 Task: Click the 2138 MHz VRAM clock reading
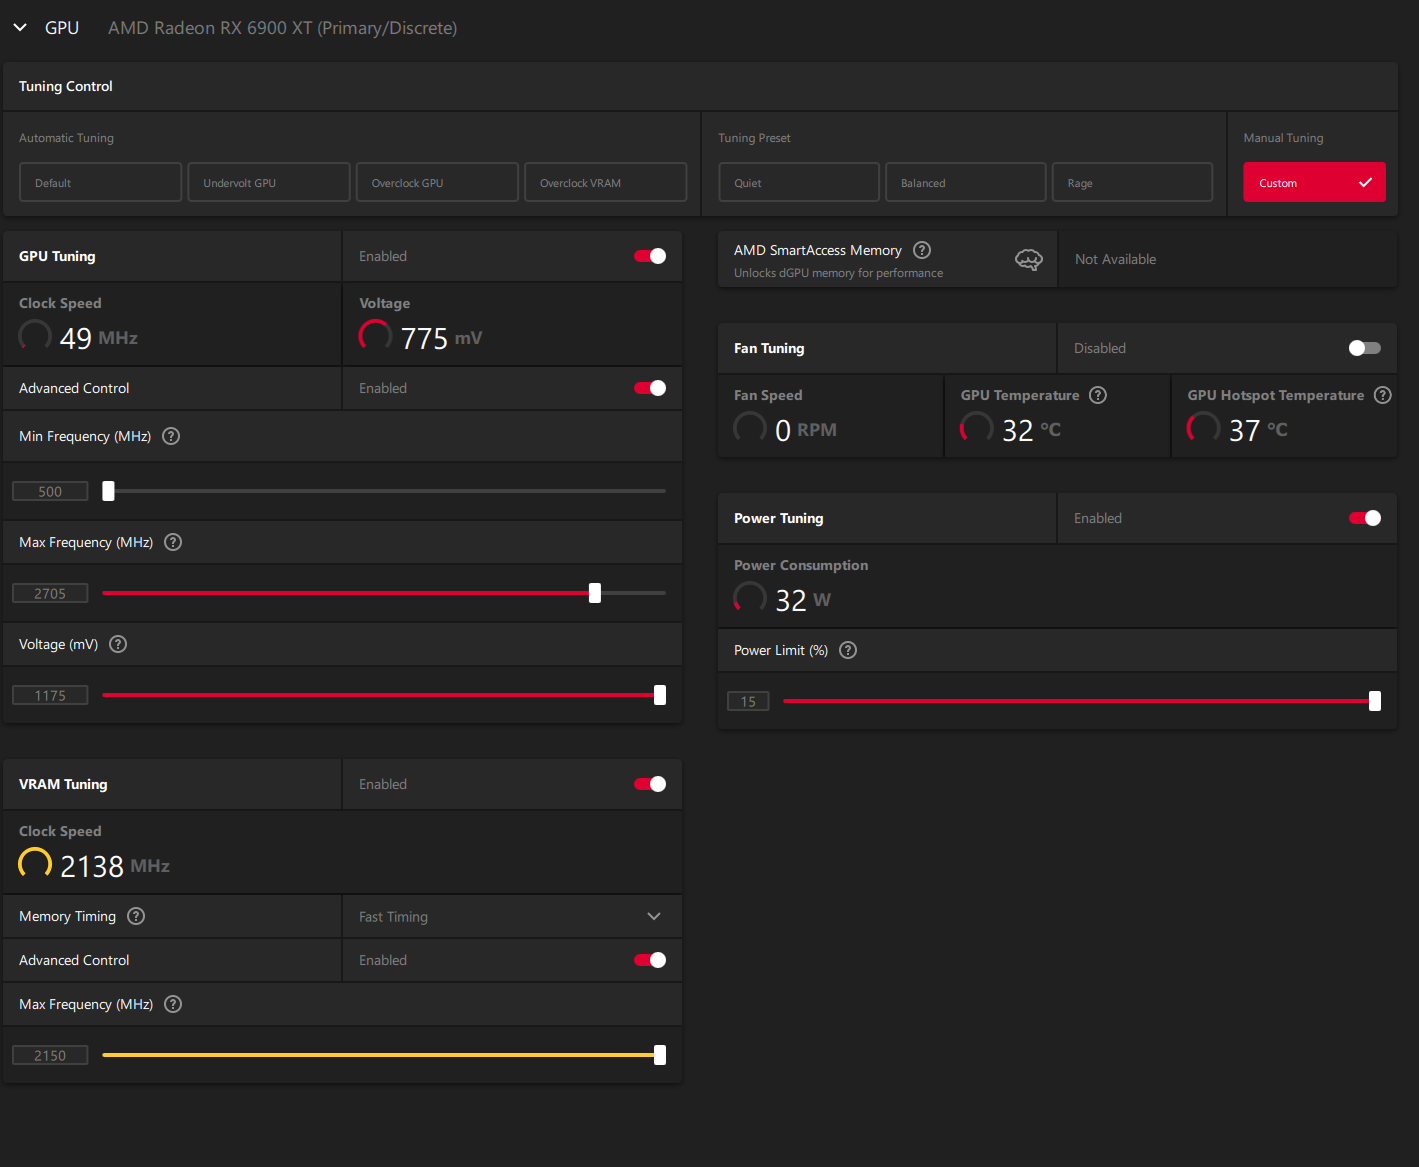tap(115, 866)
